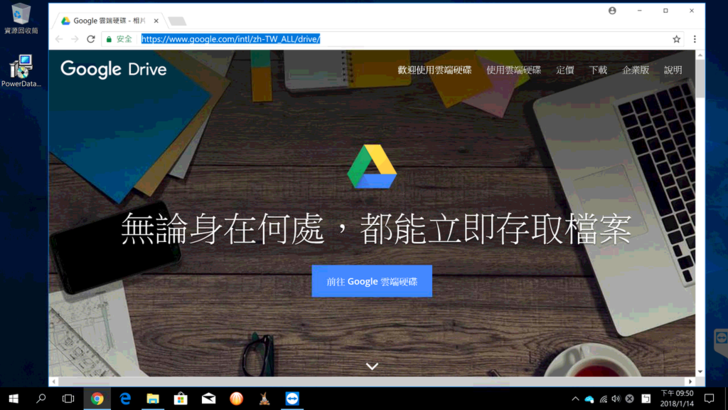The width and height of the screenshot is (728, 410).
Task: Click the circled X tray icon
Action: [x=630, y=399]
